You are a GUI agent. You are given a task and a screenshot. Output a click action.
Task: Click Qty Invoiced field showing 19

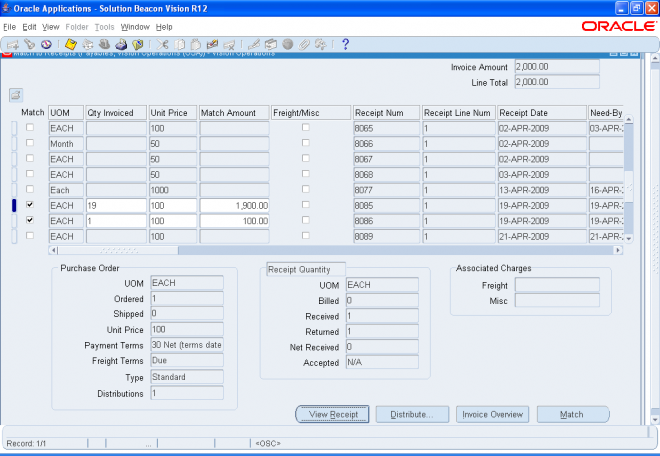[116, 205]
